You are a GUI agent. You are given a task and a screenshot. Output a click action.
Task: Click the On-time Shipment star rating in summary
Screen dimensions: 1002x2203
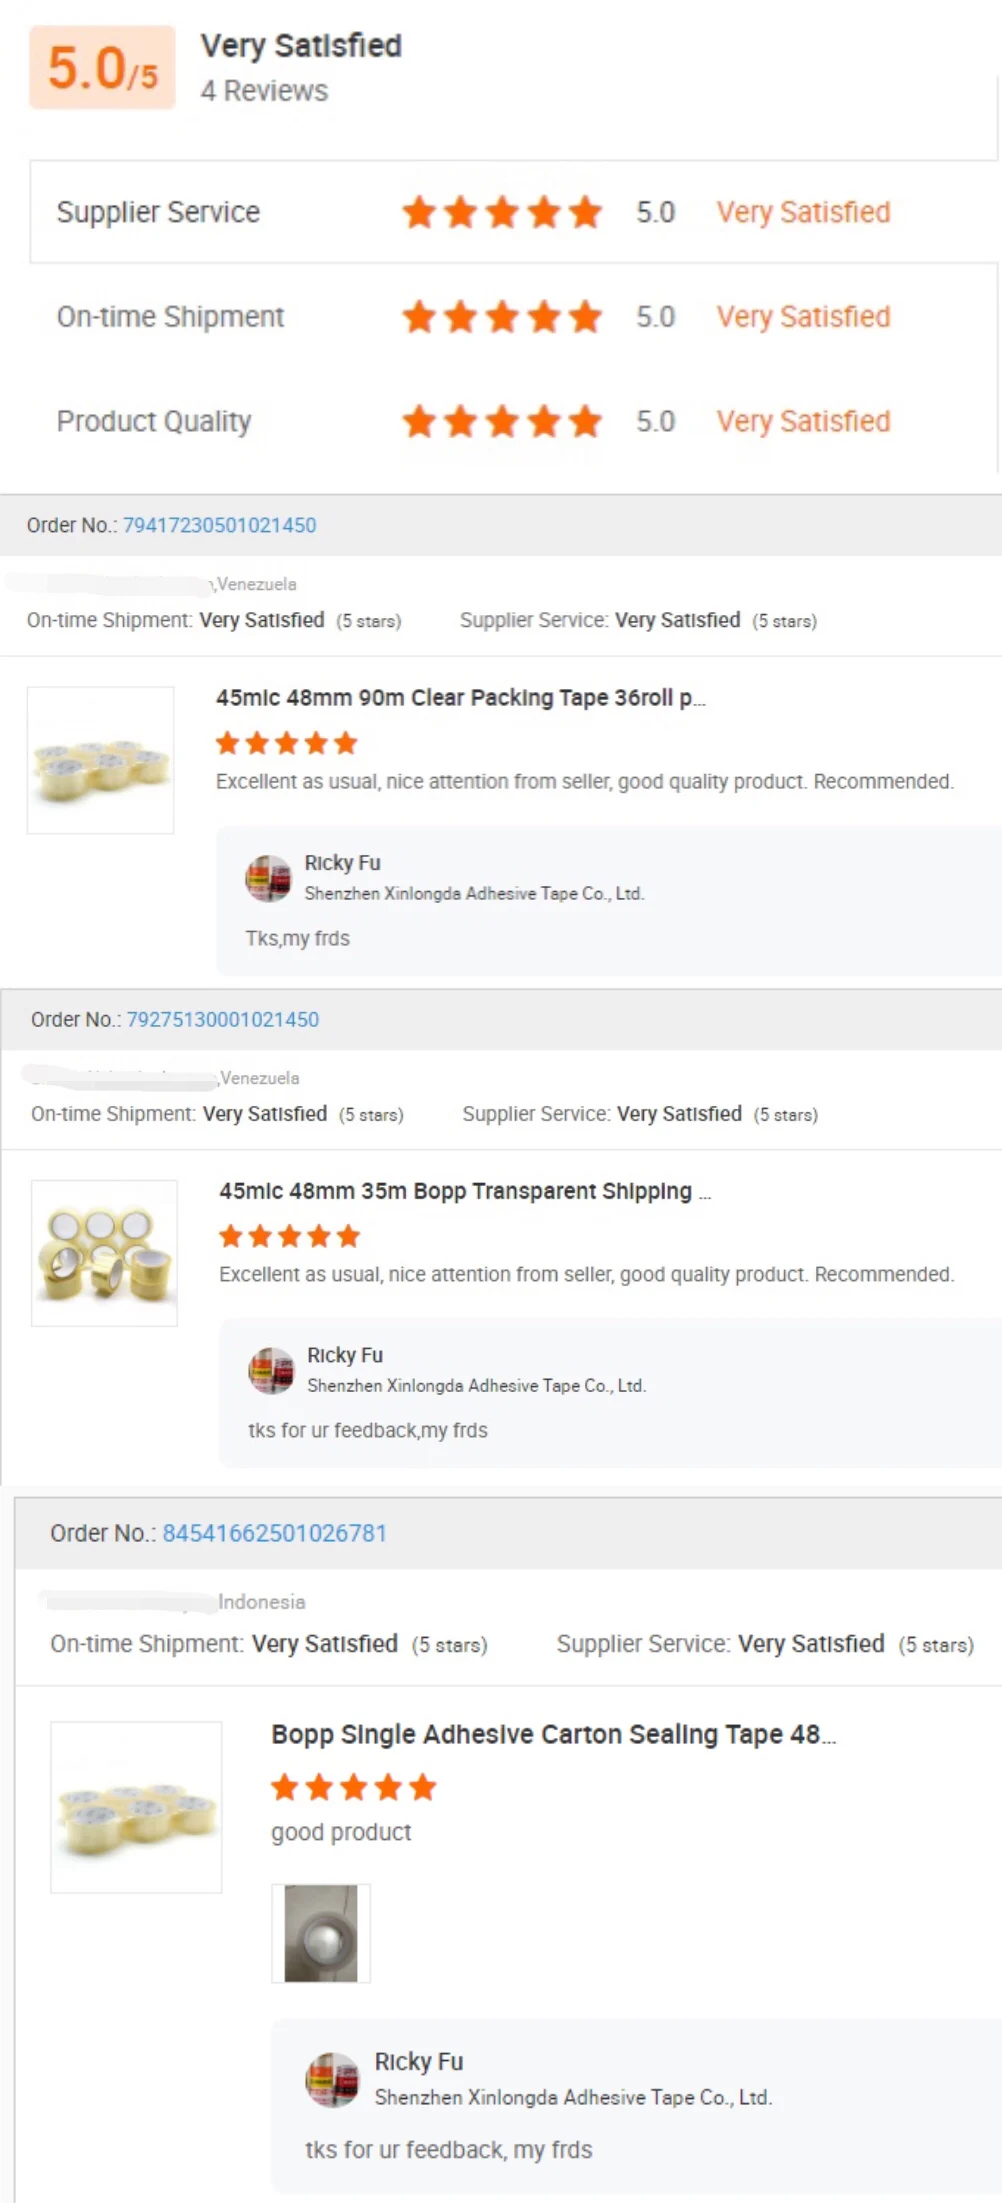[502, 317]
